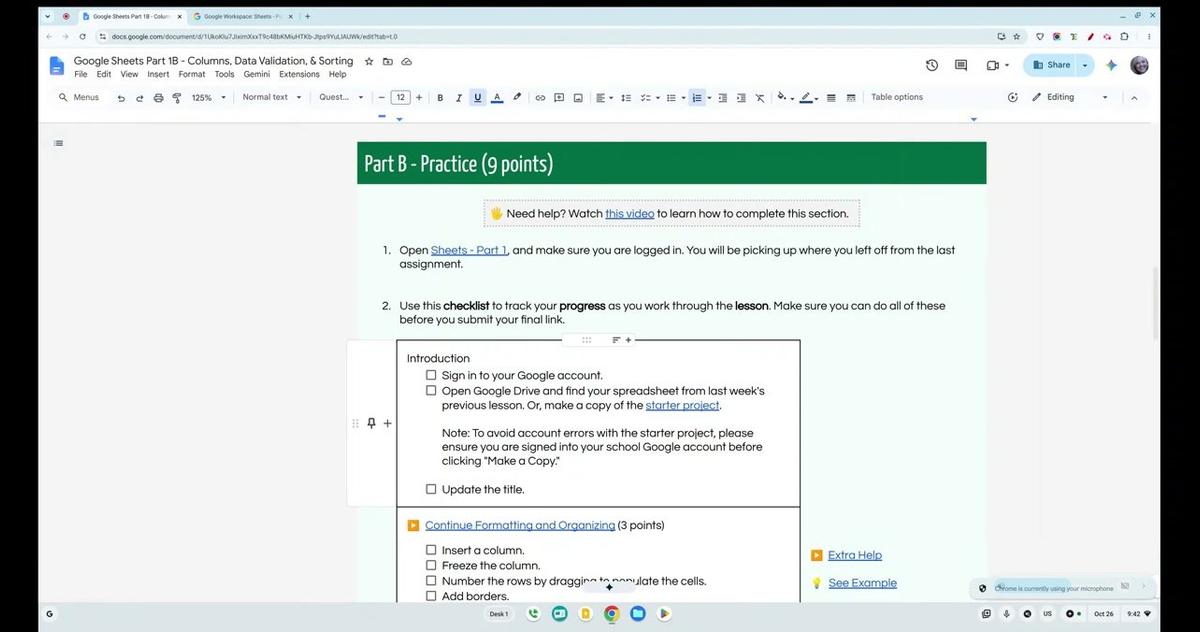Toggle underline formatting

(x=478, y=98)
